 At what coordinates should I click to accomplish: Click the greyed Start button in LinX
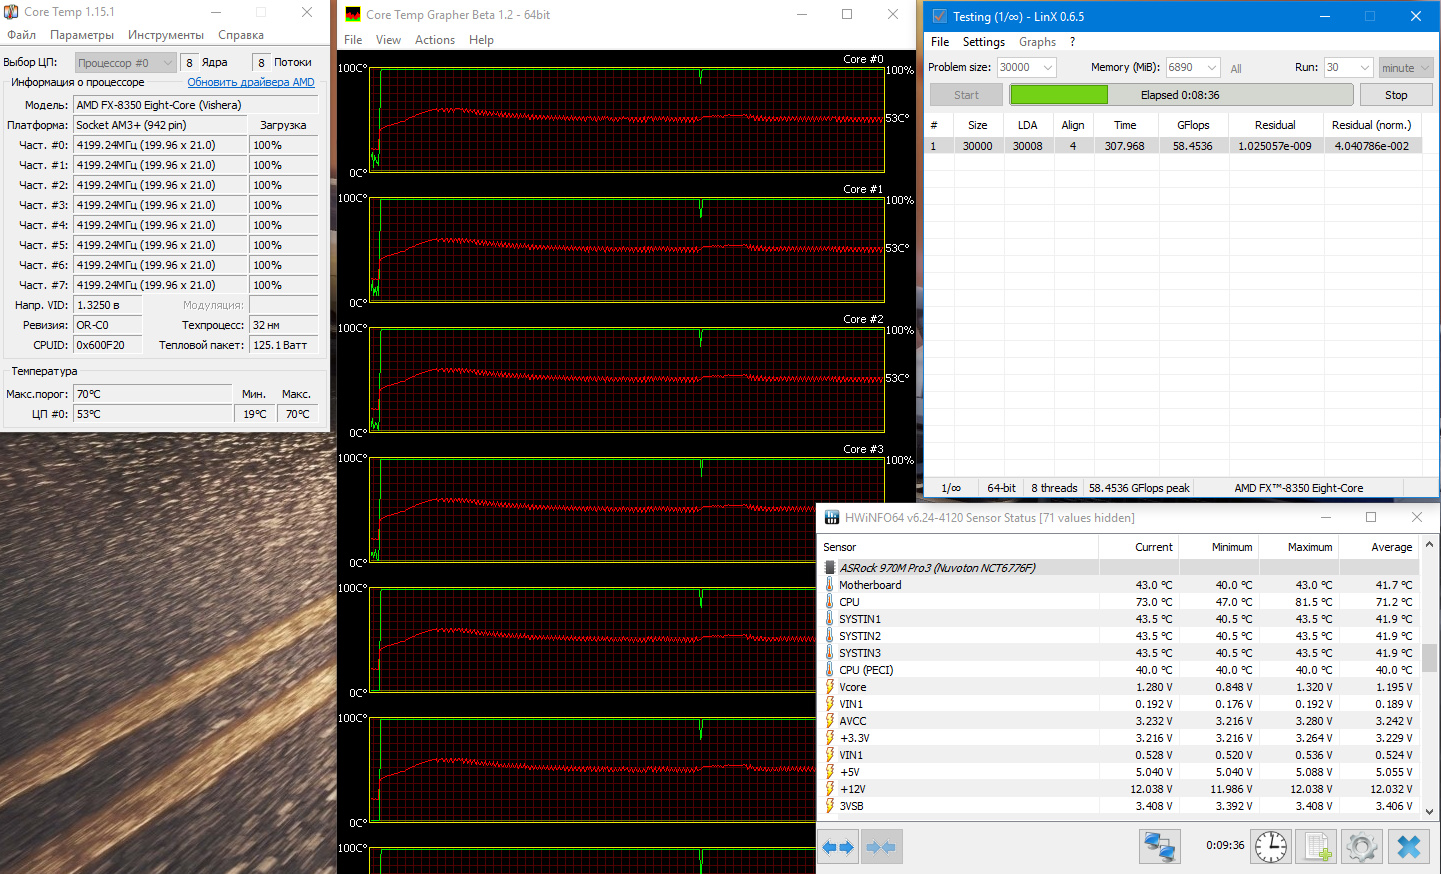(966, 95)
